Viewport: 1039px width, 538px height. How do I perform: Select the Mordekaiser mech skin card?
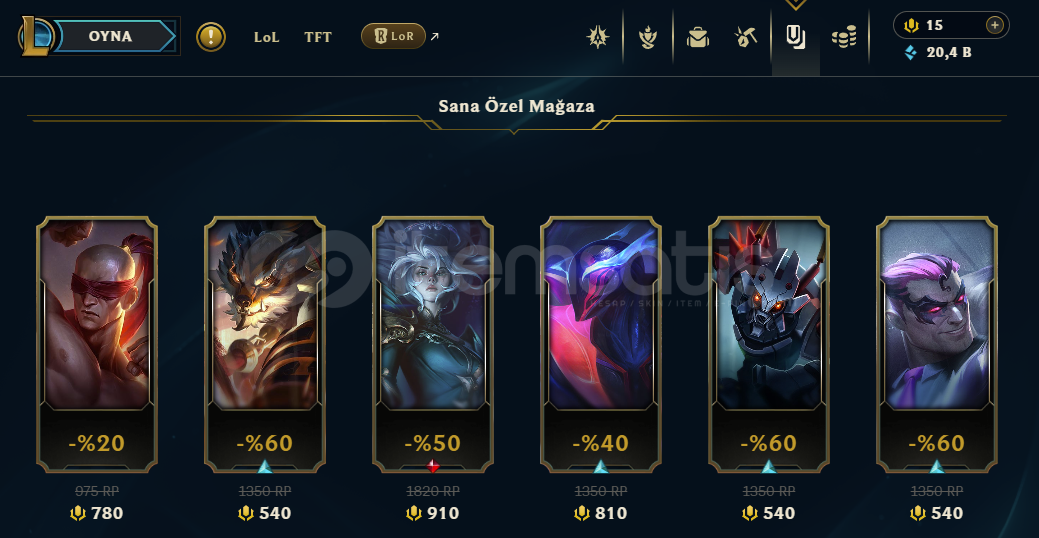tap(769, 345)
